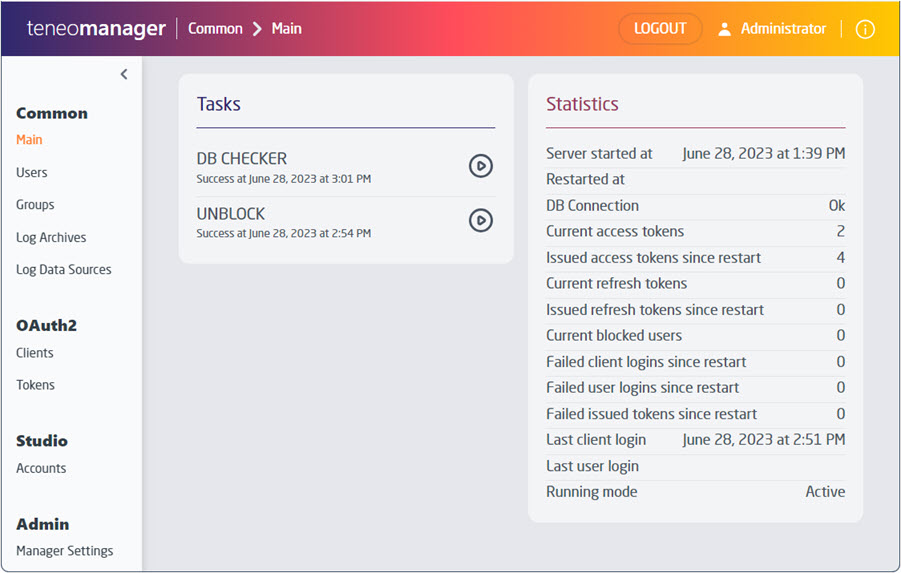Screen dimensions: 901x573
Task: Click the Statistics panel title
Action: [x=582, y=104]
